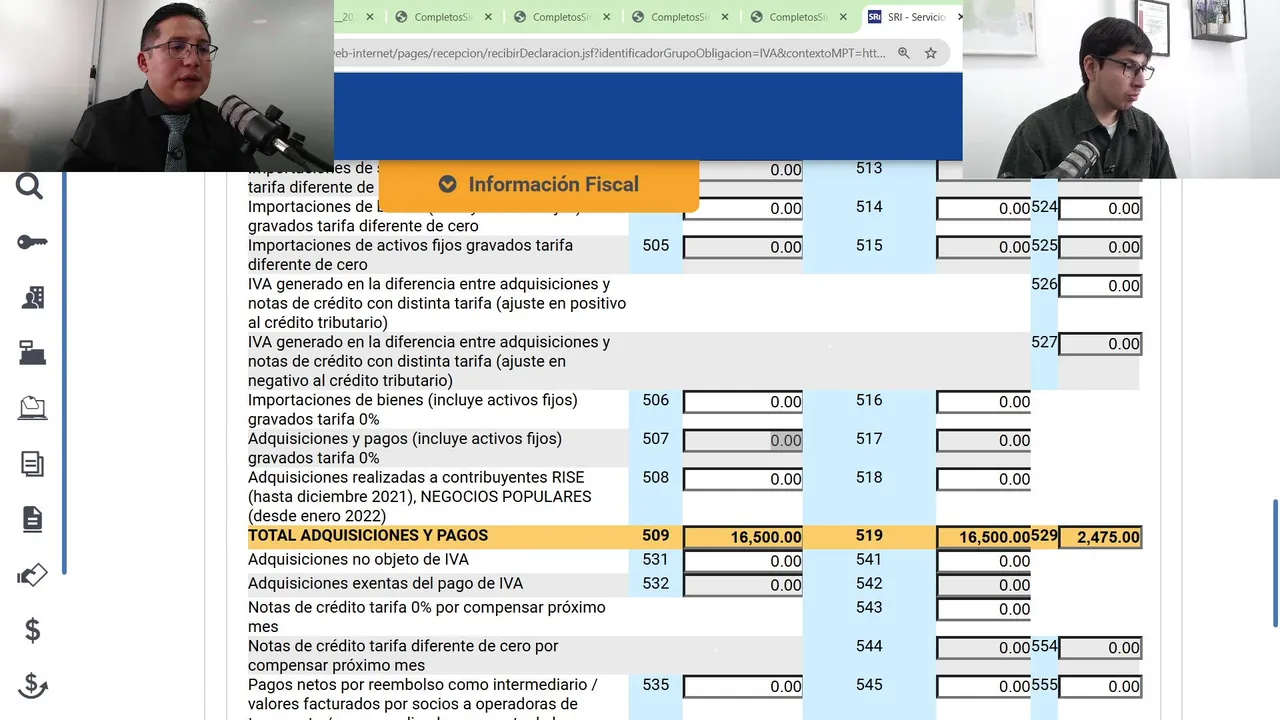Select the building with person sidebar icon
Screen dimensions: 1280x720
(x=32, y=297)
